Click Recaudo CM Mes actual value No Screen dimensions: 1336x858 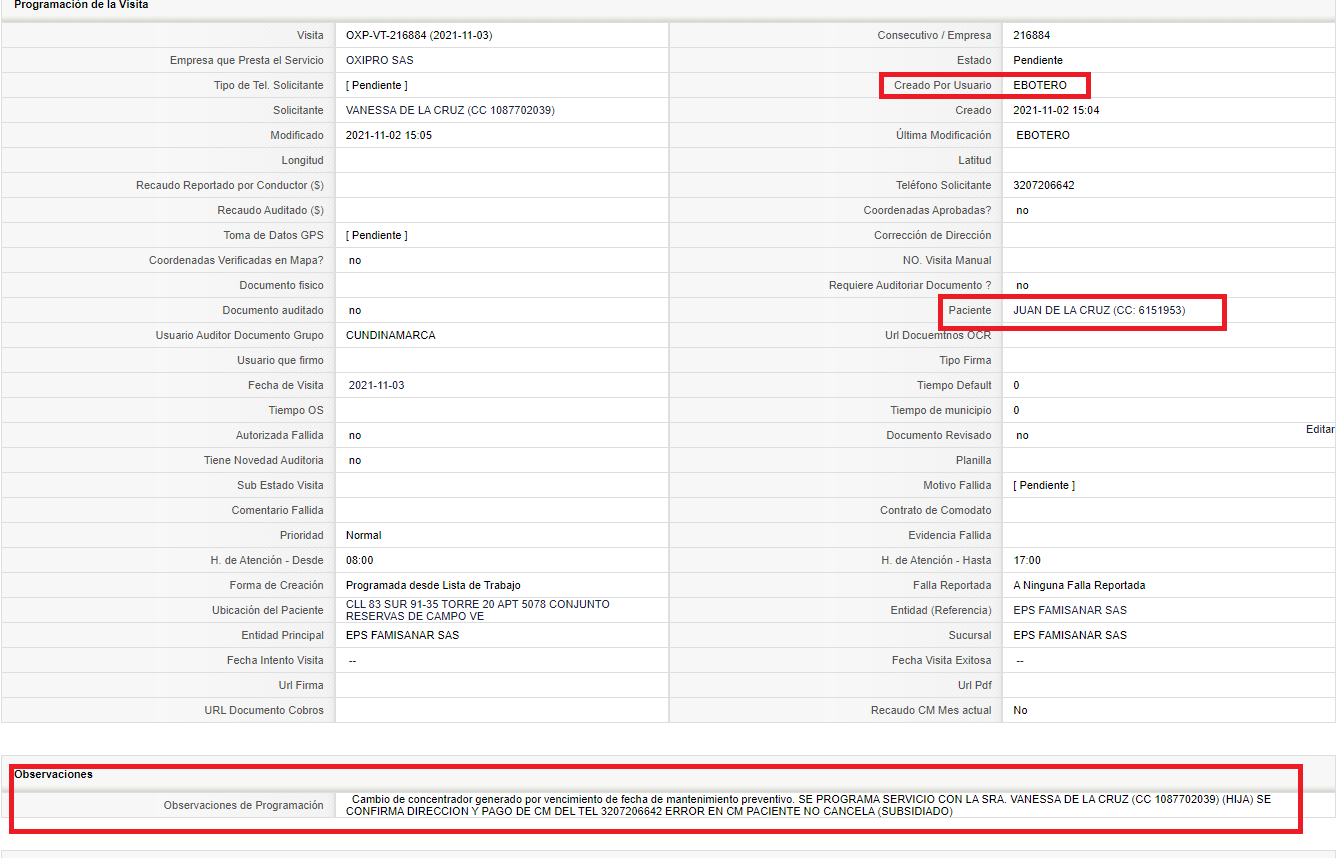coord(1020,710)
